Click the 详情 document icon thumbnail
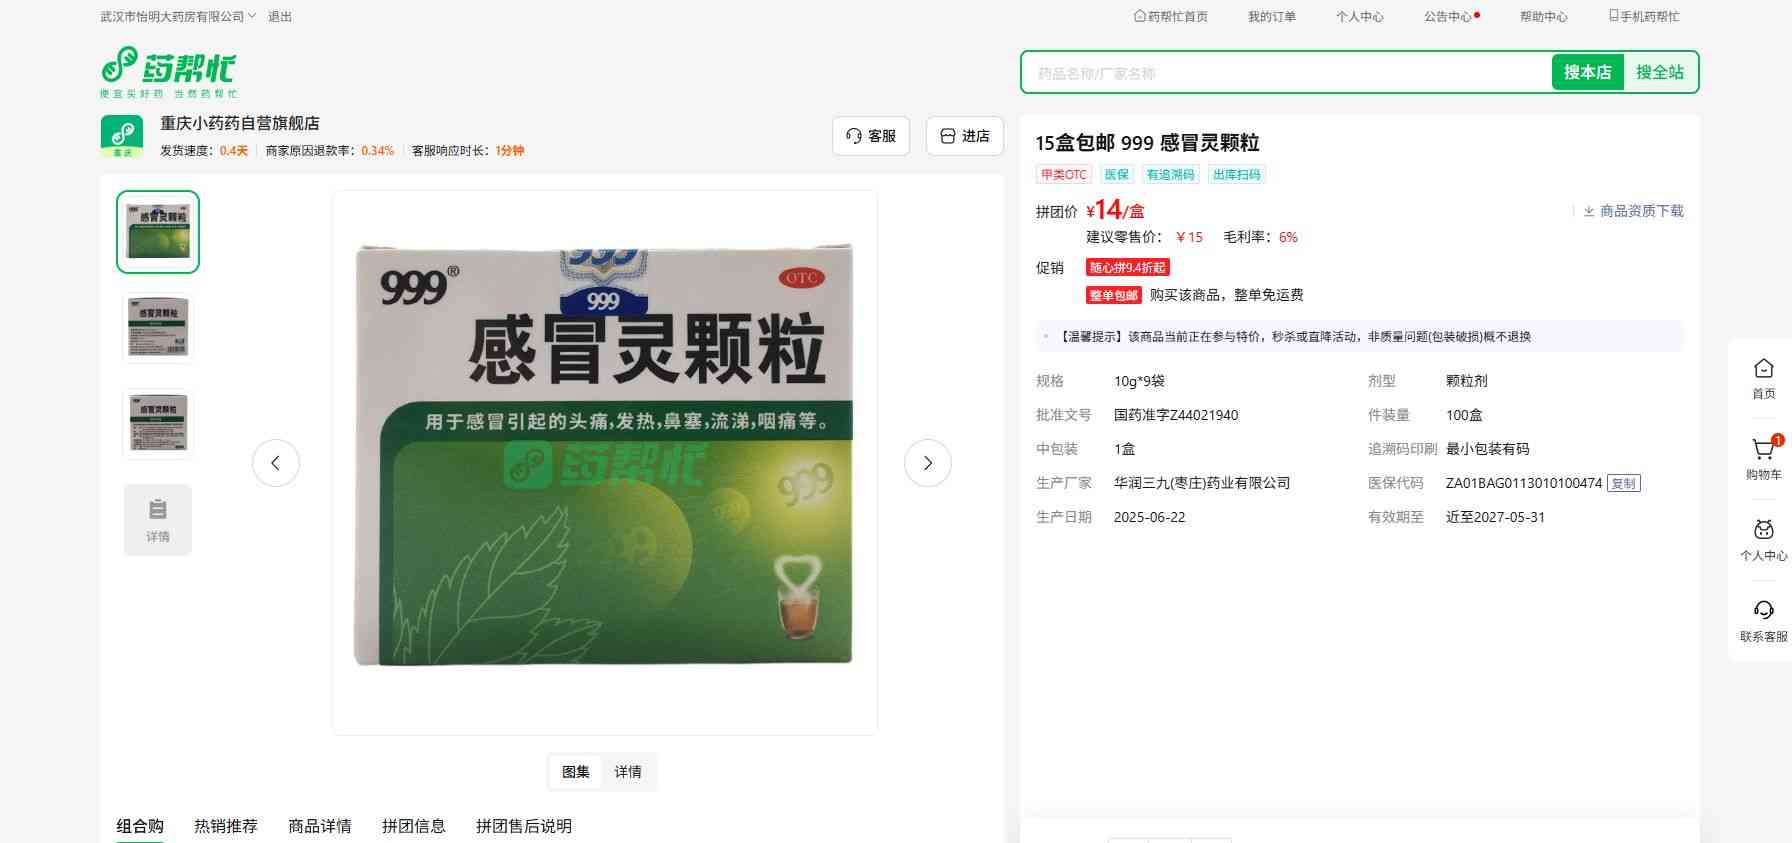 tap(158, 519)
